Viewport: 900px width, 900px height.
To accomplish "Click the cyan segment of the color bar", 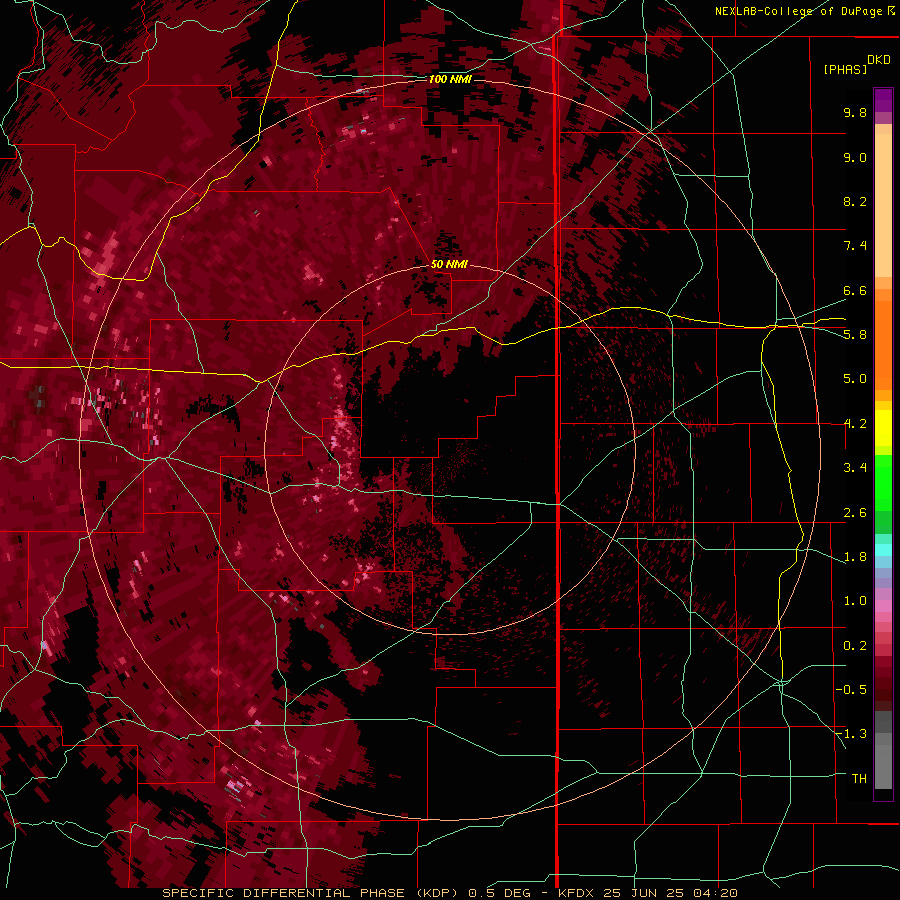I will coord(883,550).
